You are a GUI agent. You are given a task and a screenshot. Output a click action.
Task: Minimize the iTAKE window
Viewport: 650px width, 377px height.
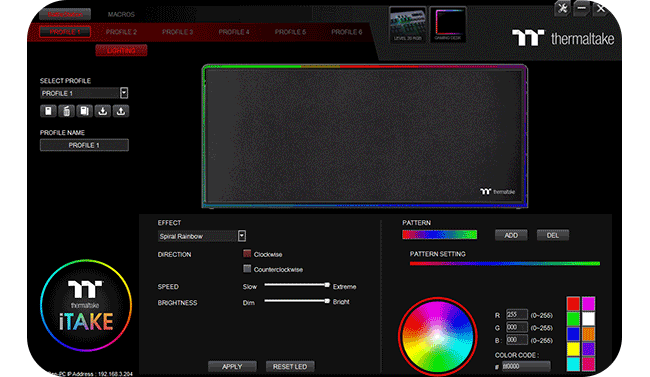[x=582, y=8]
